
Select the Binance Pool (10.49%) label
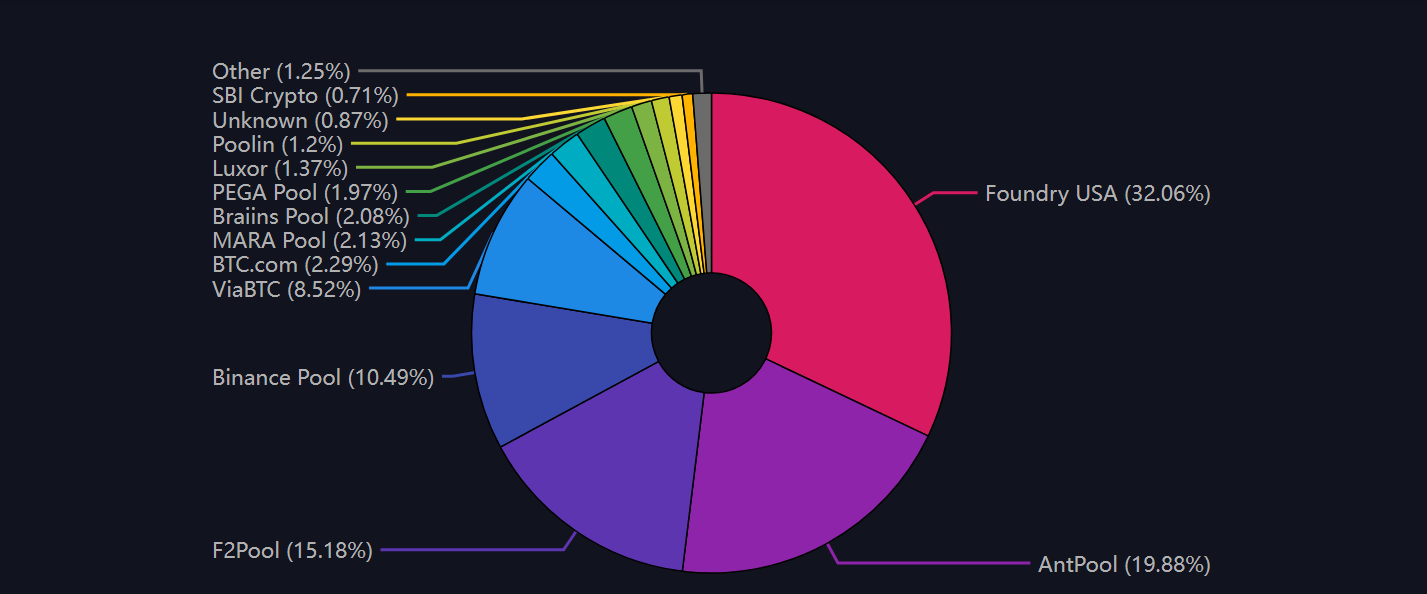coord(323,378)
